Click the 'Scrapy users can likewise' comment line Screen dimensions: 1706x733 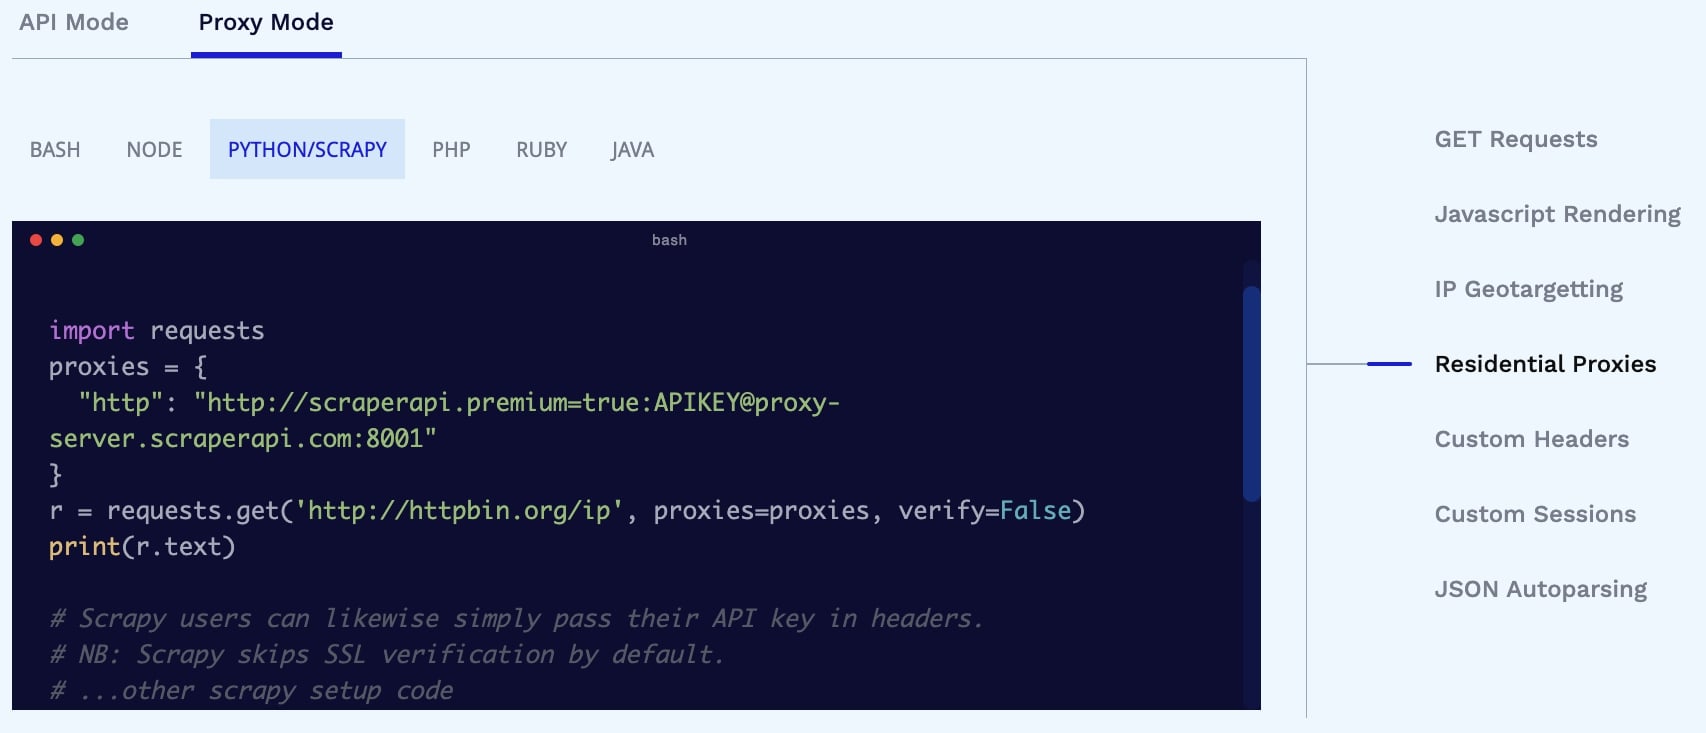(x=516, y=619)
